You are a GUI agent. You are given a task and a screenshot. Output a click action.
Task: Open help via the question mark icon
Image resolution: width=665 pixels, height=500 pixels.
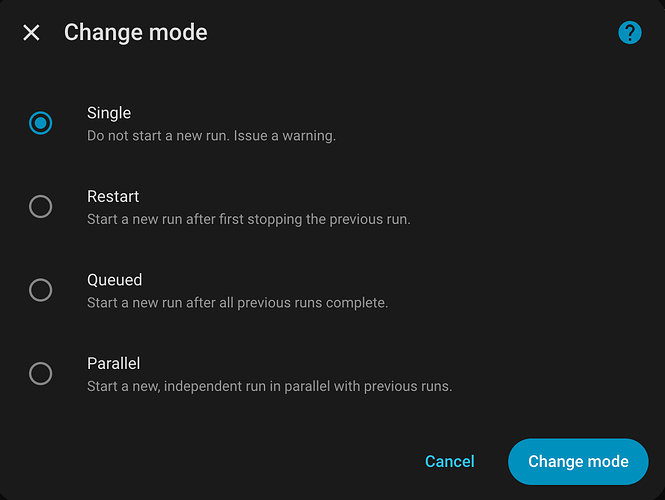pos(629,33)
